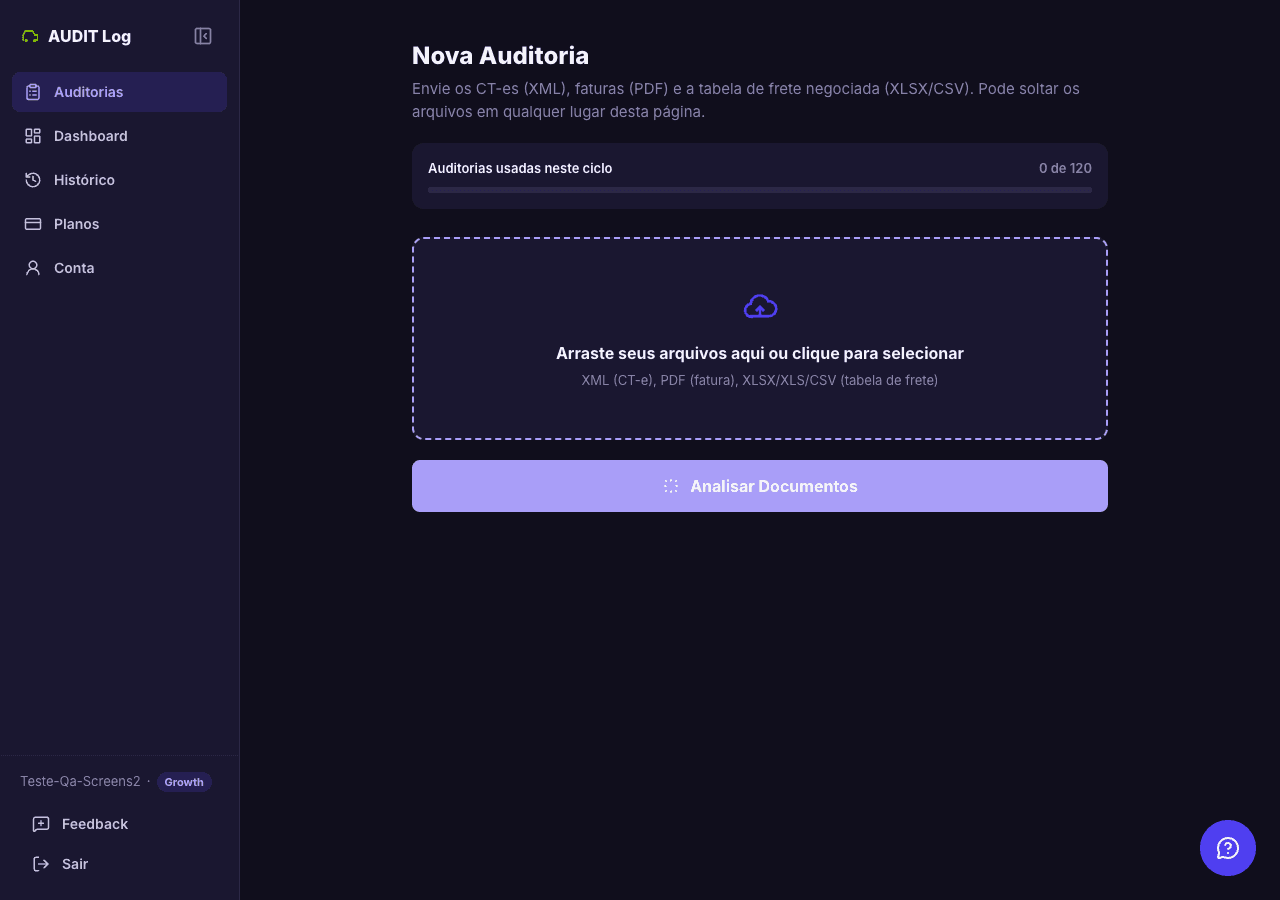Click the Growth plan badge
The width and height of the screenshot is (1280, 900).
pyautogui.click(x=184, y=782)
